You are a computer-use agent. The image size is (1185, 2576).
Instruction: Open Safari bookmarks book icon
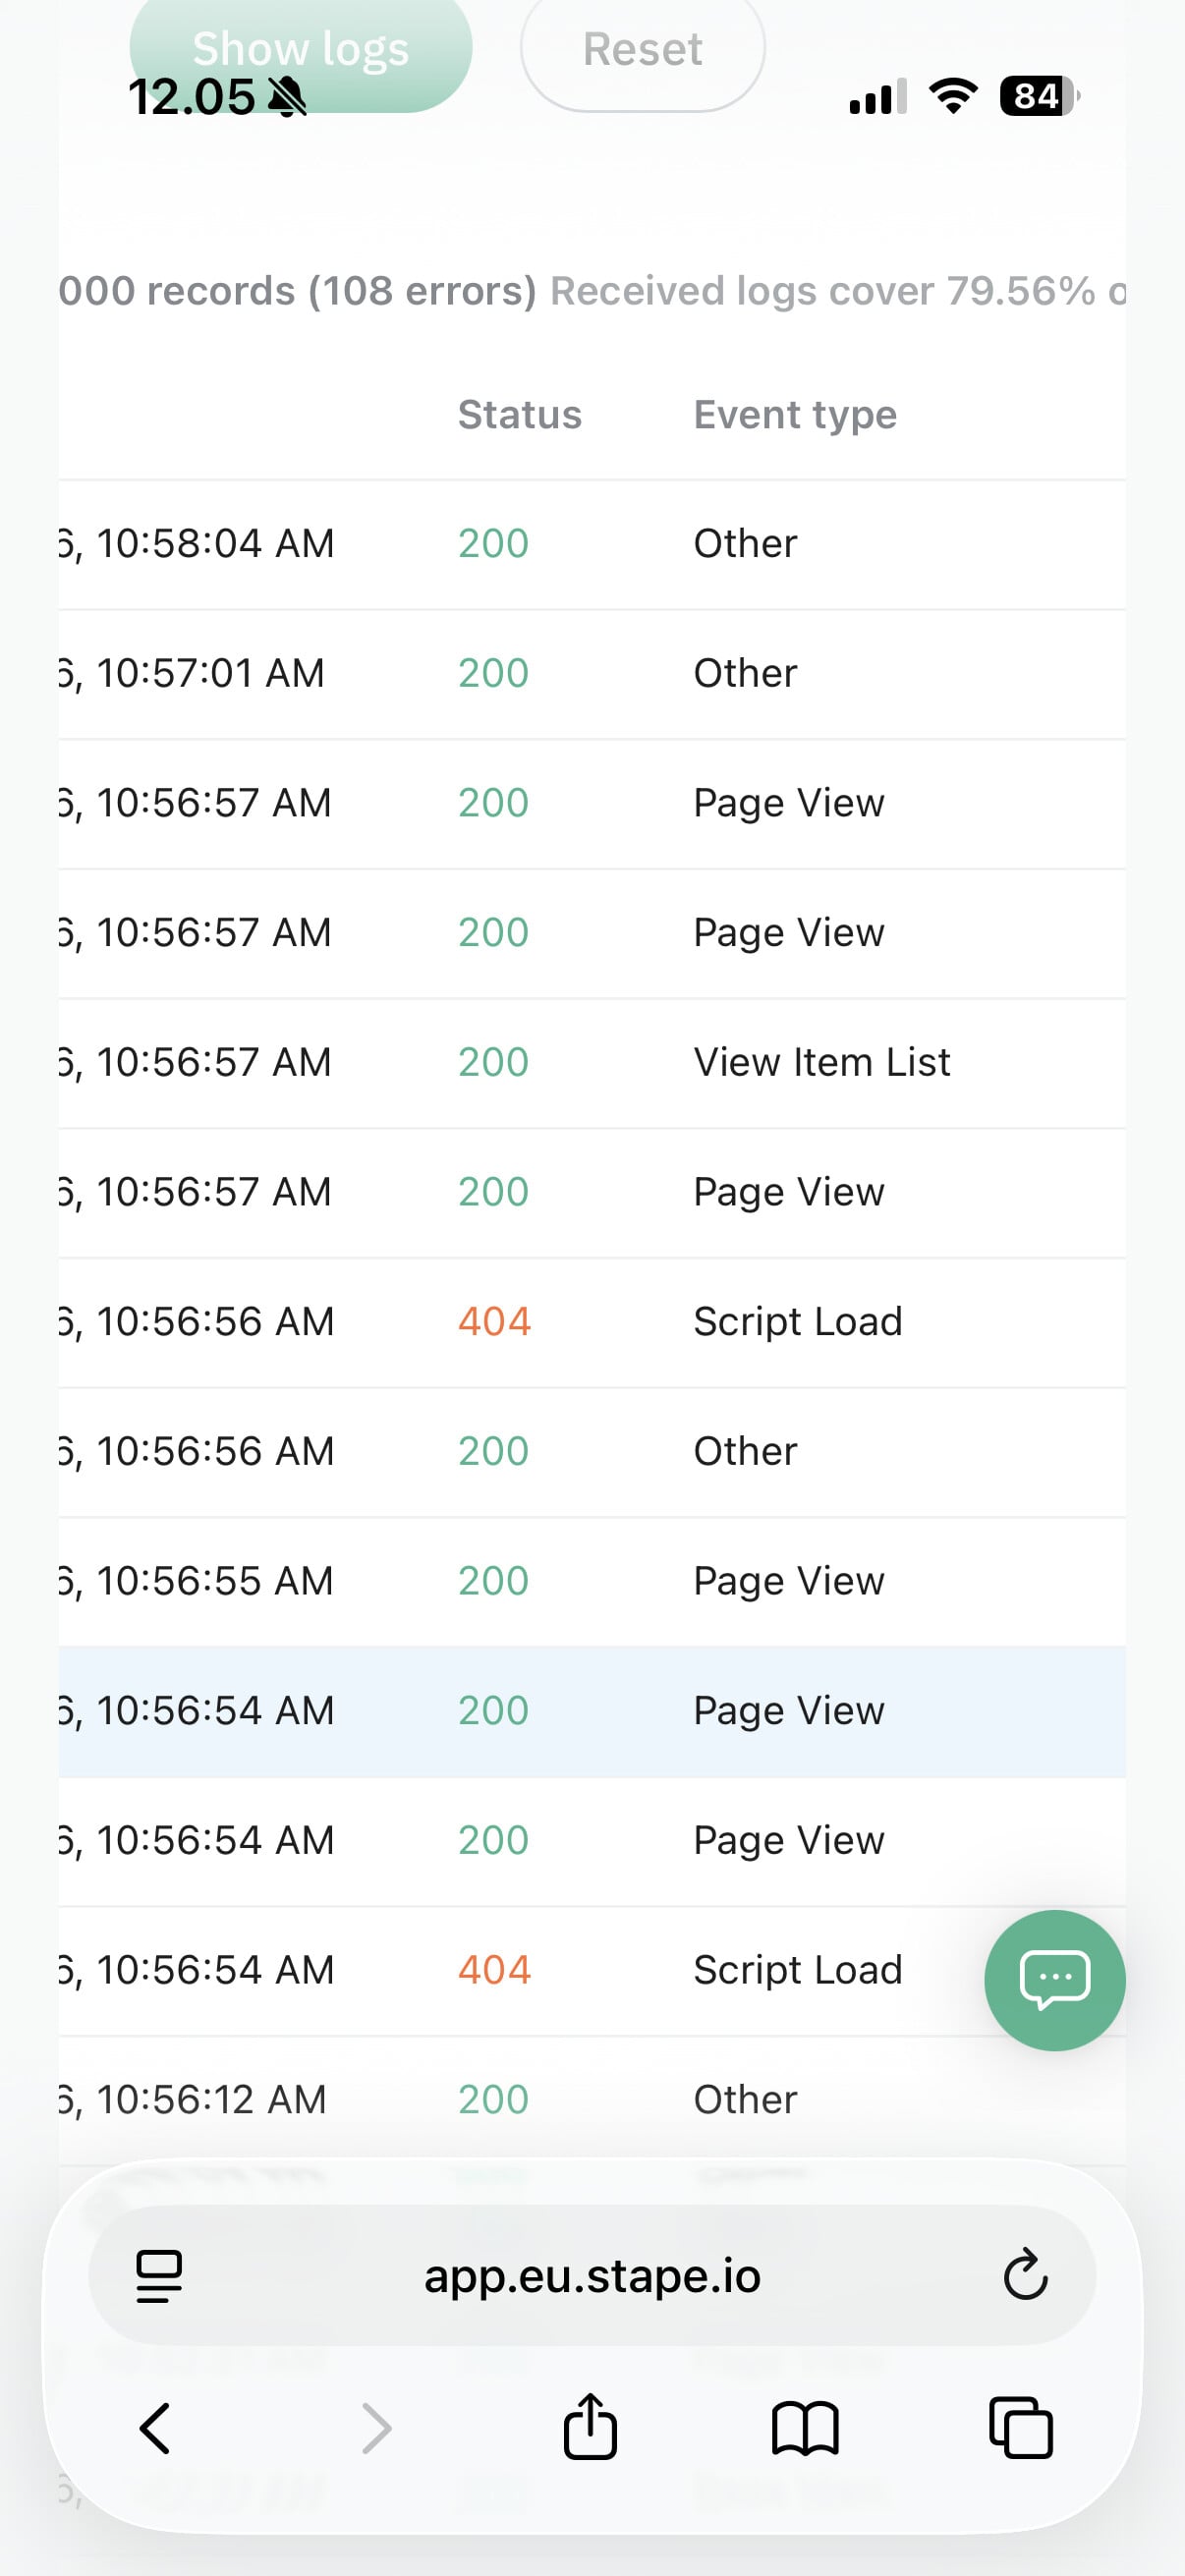tap(805, 2428)
